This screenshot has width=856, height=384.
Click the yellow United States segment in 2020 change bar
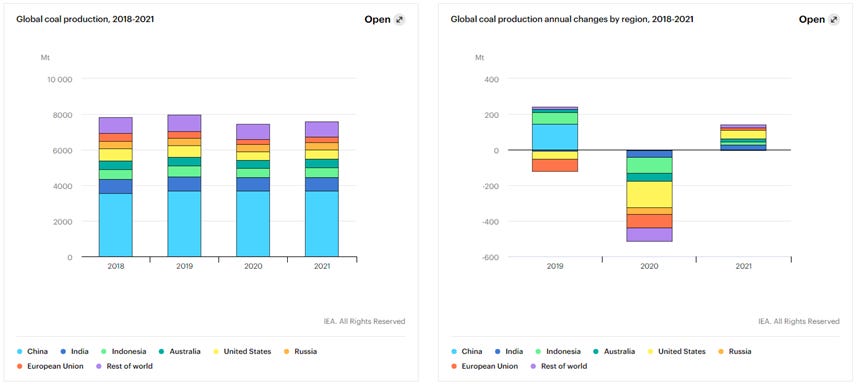[649, 194]
